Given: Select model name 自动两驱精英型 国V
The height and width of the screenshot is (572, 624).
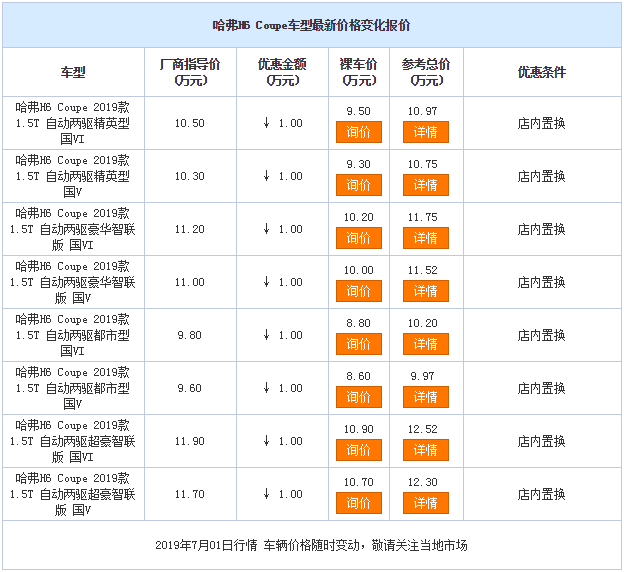Looking at the screenshot, I should click(x=73, y=176).
